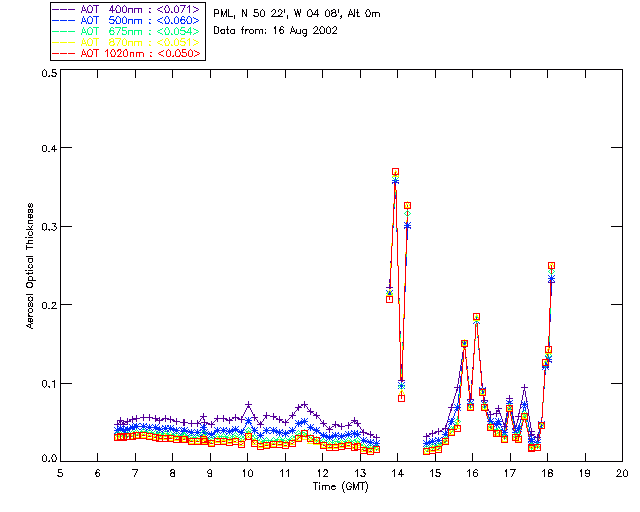Click the y-axis value 0.2
Viewport: 640px width, 512px height.
coord(49,305)
